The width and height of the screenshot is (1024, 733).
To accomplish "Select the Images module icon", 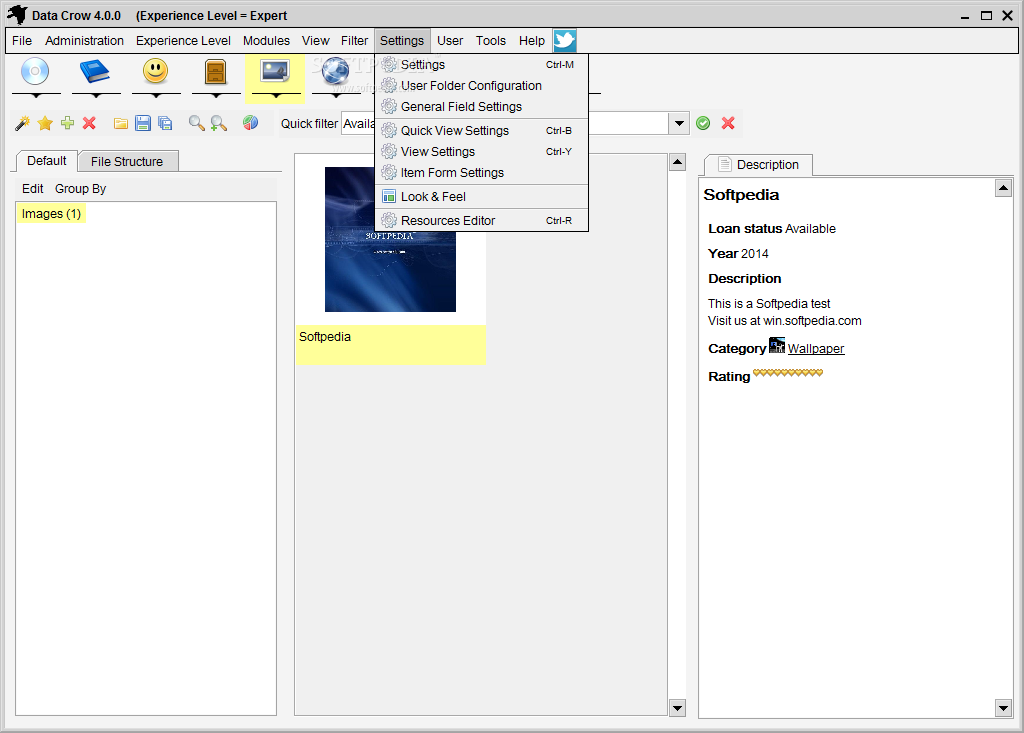I will [x=275, y=71].
